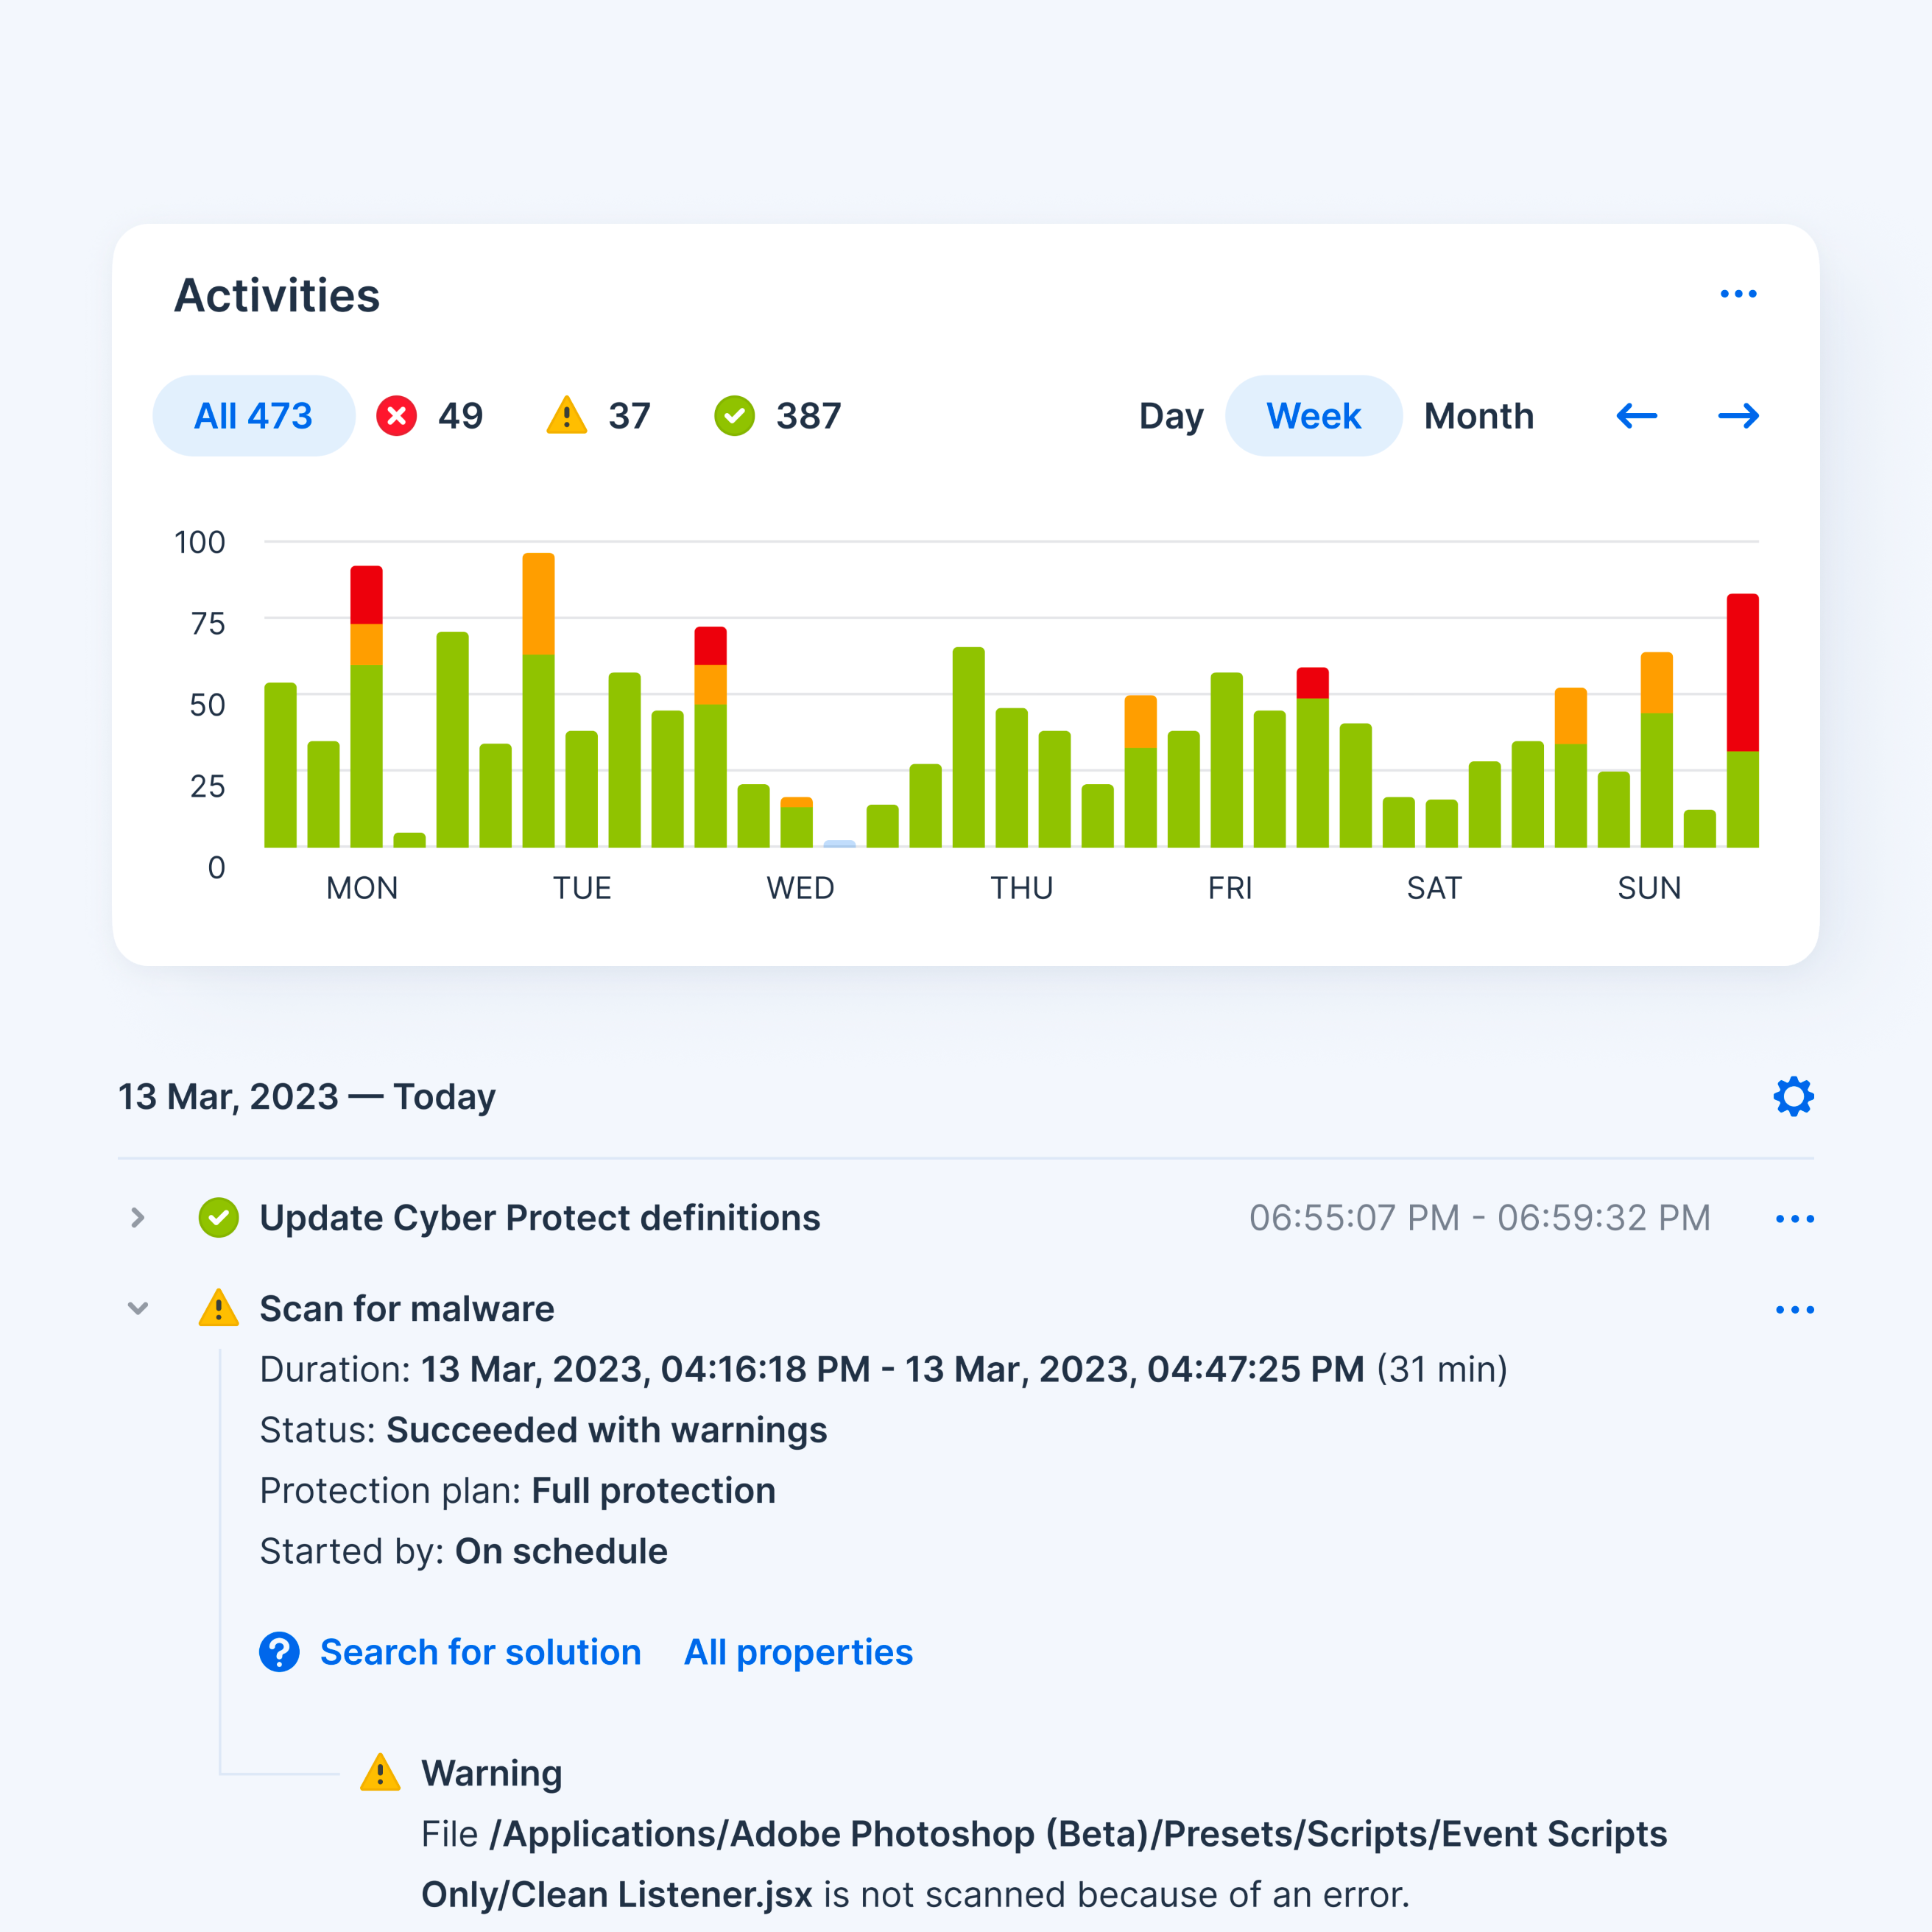
Task: Expand the Update Cyber Protect definitions entry
Action: coord(137,1218)
